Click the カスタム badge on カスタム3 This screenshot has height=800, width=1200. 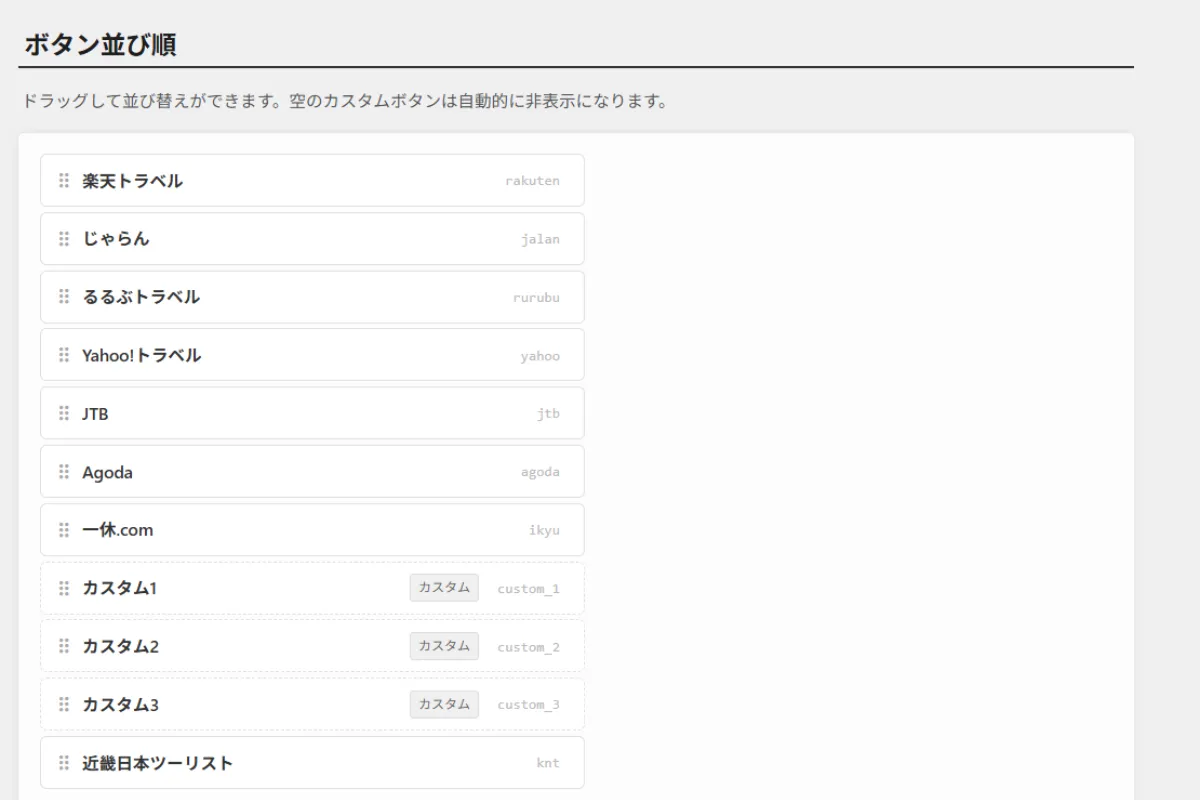pyautogui.click(x=444, y=704)
